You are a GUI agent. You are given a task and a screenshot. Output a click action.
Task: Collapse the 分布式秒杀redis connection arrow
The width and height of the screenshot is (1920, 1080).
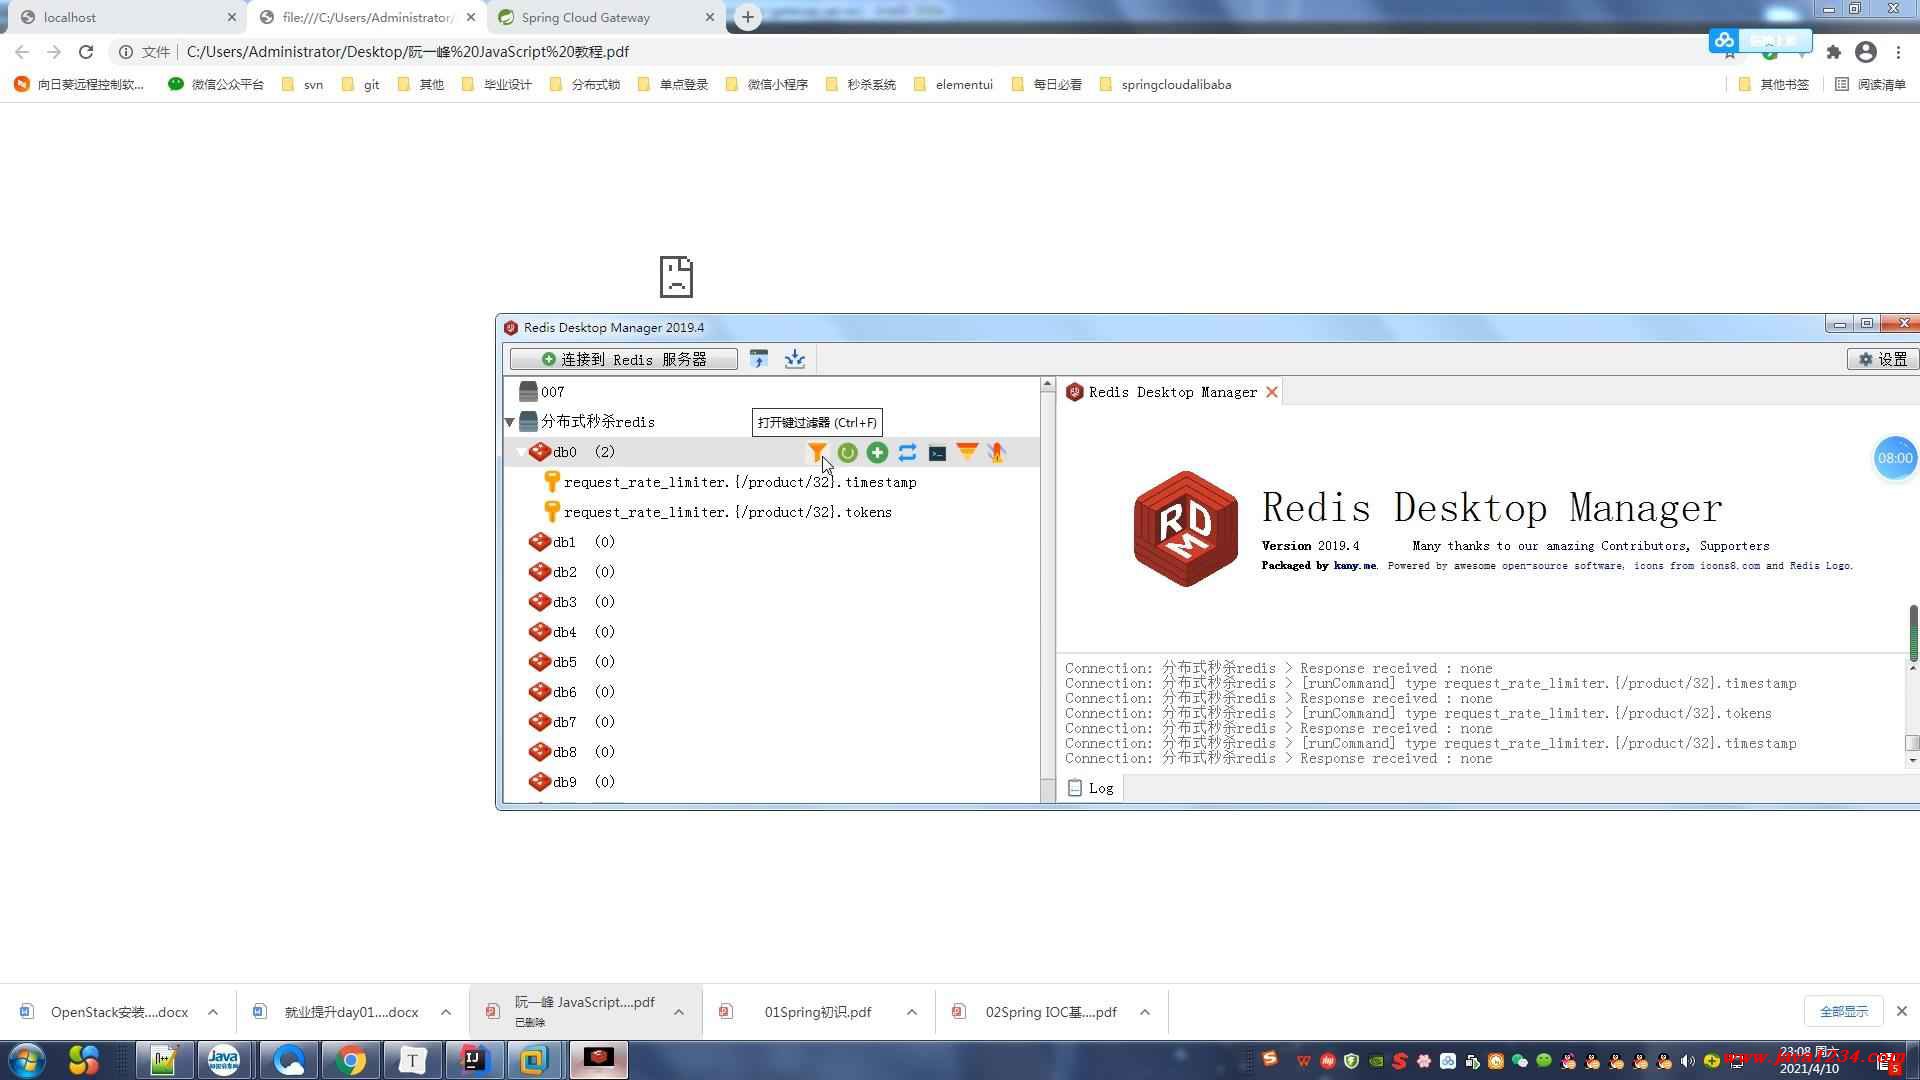(510, 422)
